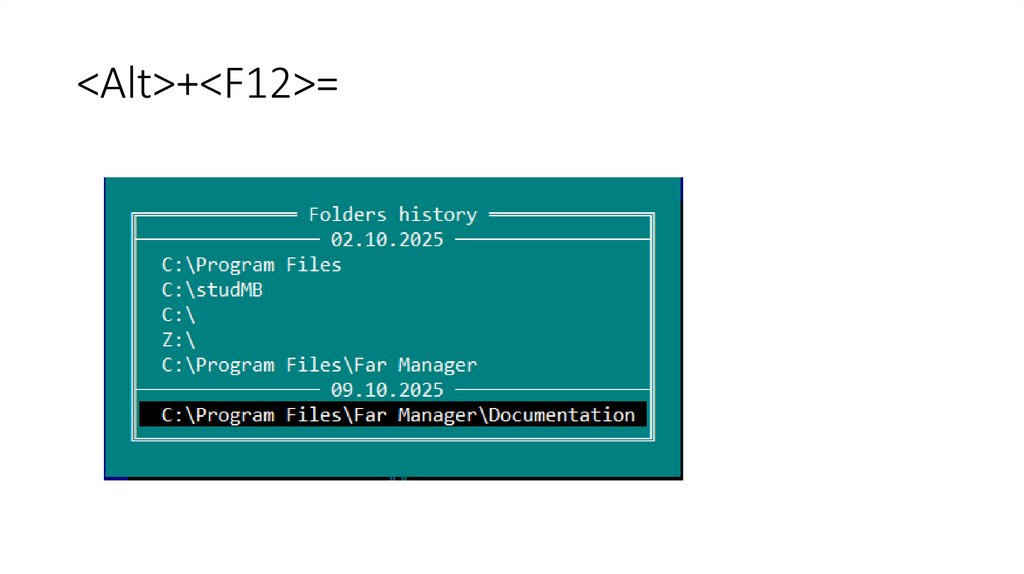Choose the C:\ root folder entry
Screen dimensions: 1024x574
click(178, 315)
